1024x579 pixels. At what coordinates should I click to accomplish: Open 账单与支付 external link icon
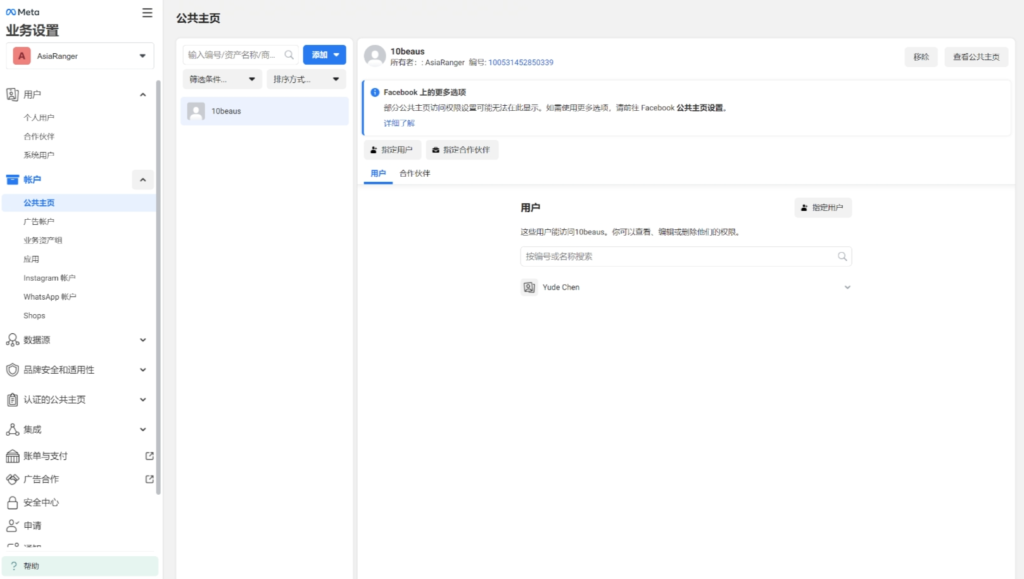click(x=149, y=456)
